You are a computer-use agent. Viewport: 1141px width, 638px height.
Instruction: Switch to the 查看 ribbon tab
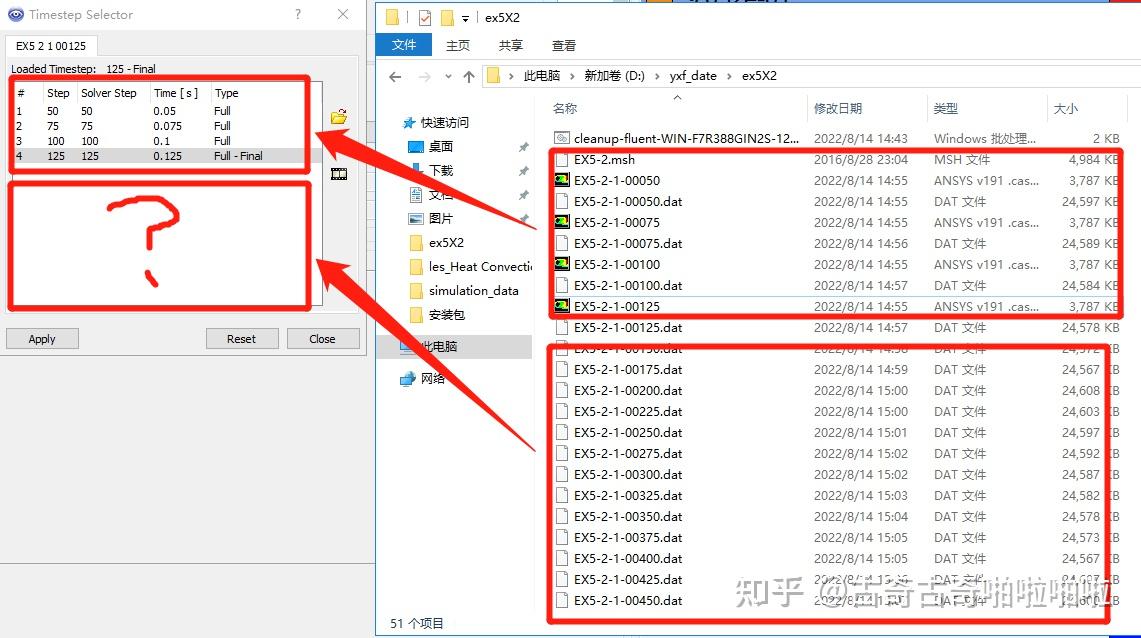(x=563, y=45)
